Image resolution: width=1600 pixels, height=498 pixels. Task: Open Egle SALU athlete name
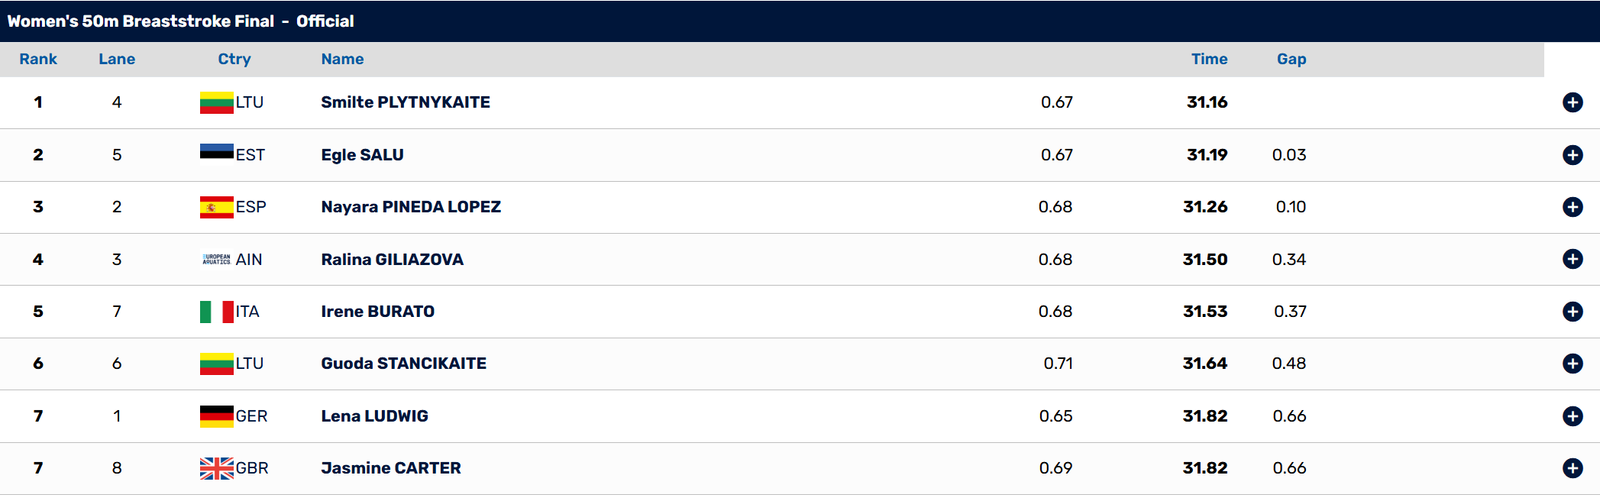click(362, 155)
